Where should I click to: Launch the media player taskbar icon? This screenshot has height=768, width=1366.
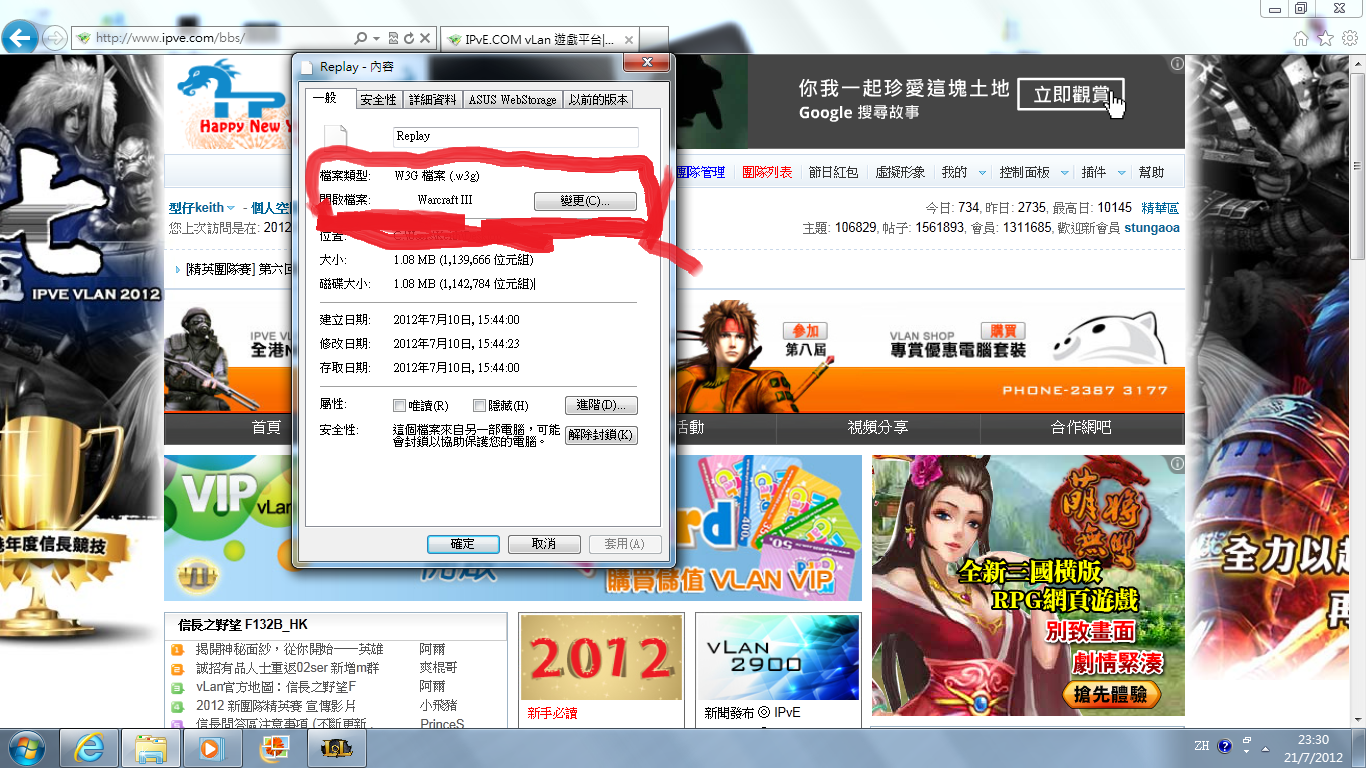point(212,747)
